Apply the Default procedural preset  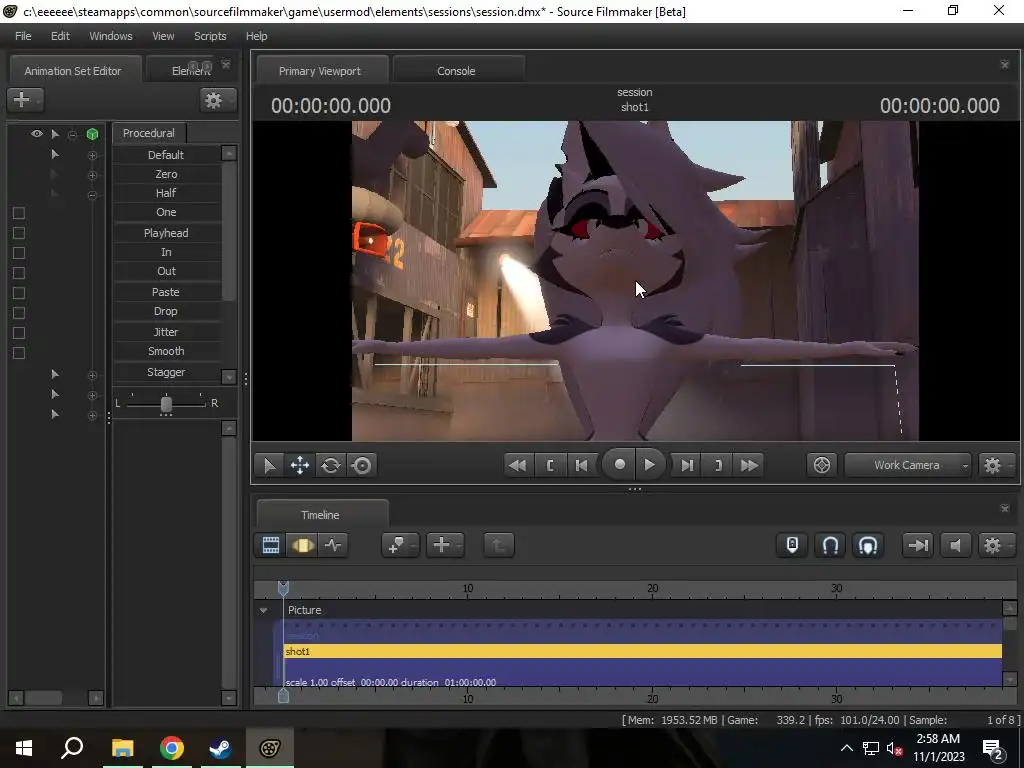[167, 155]
